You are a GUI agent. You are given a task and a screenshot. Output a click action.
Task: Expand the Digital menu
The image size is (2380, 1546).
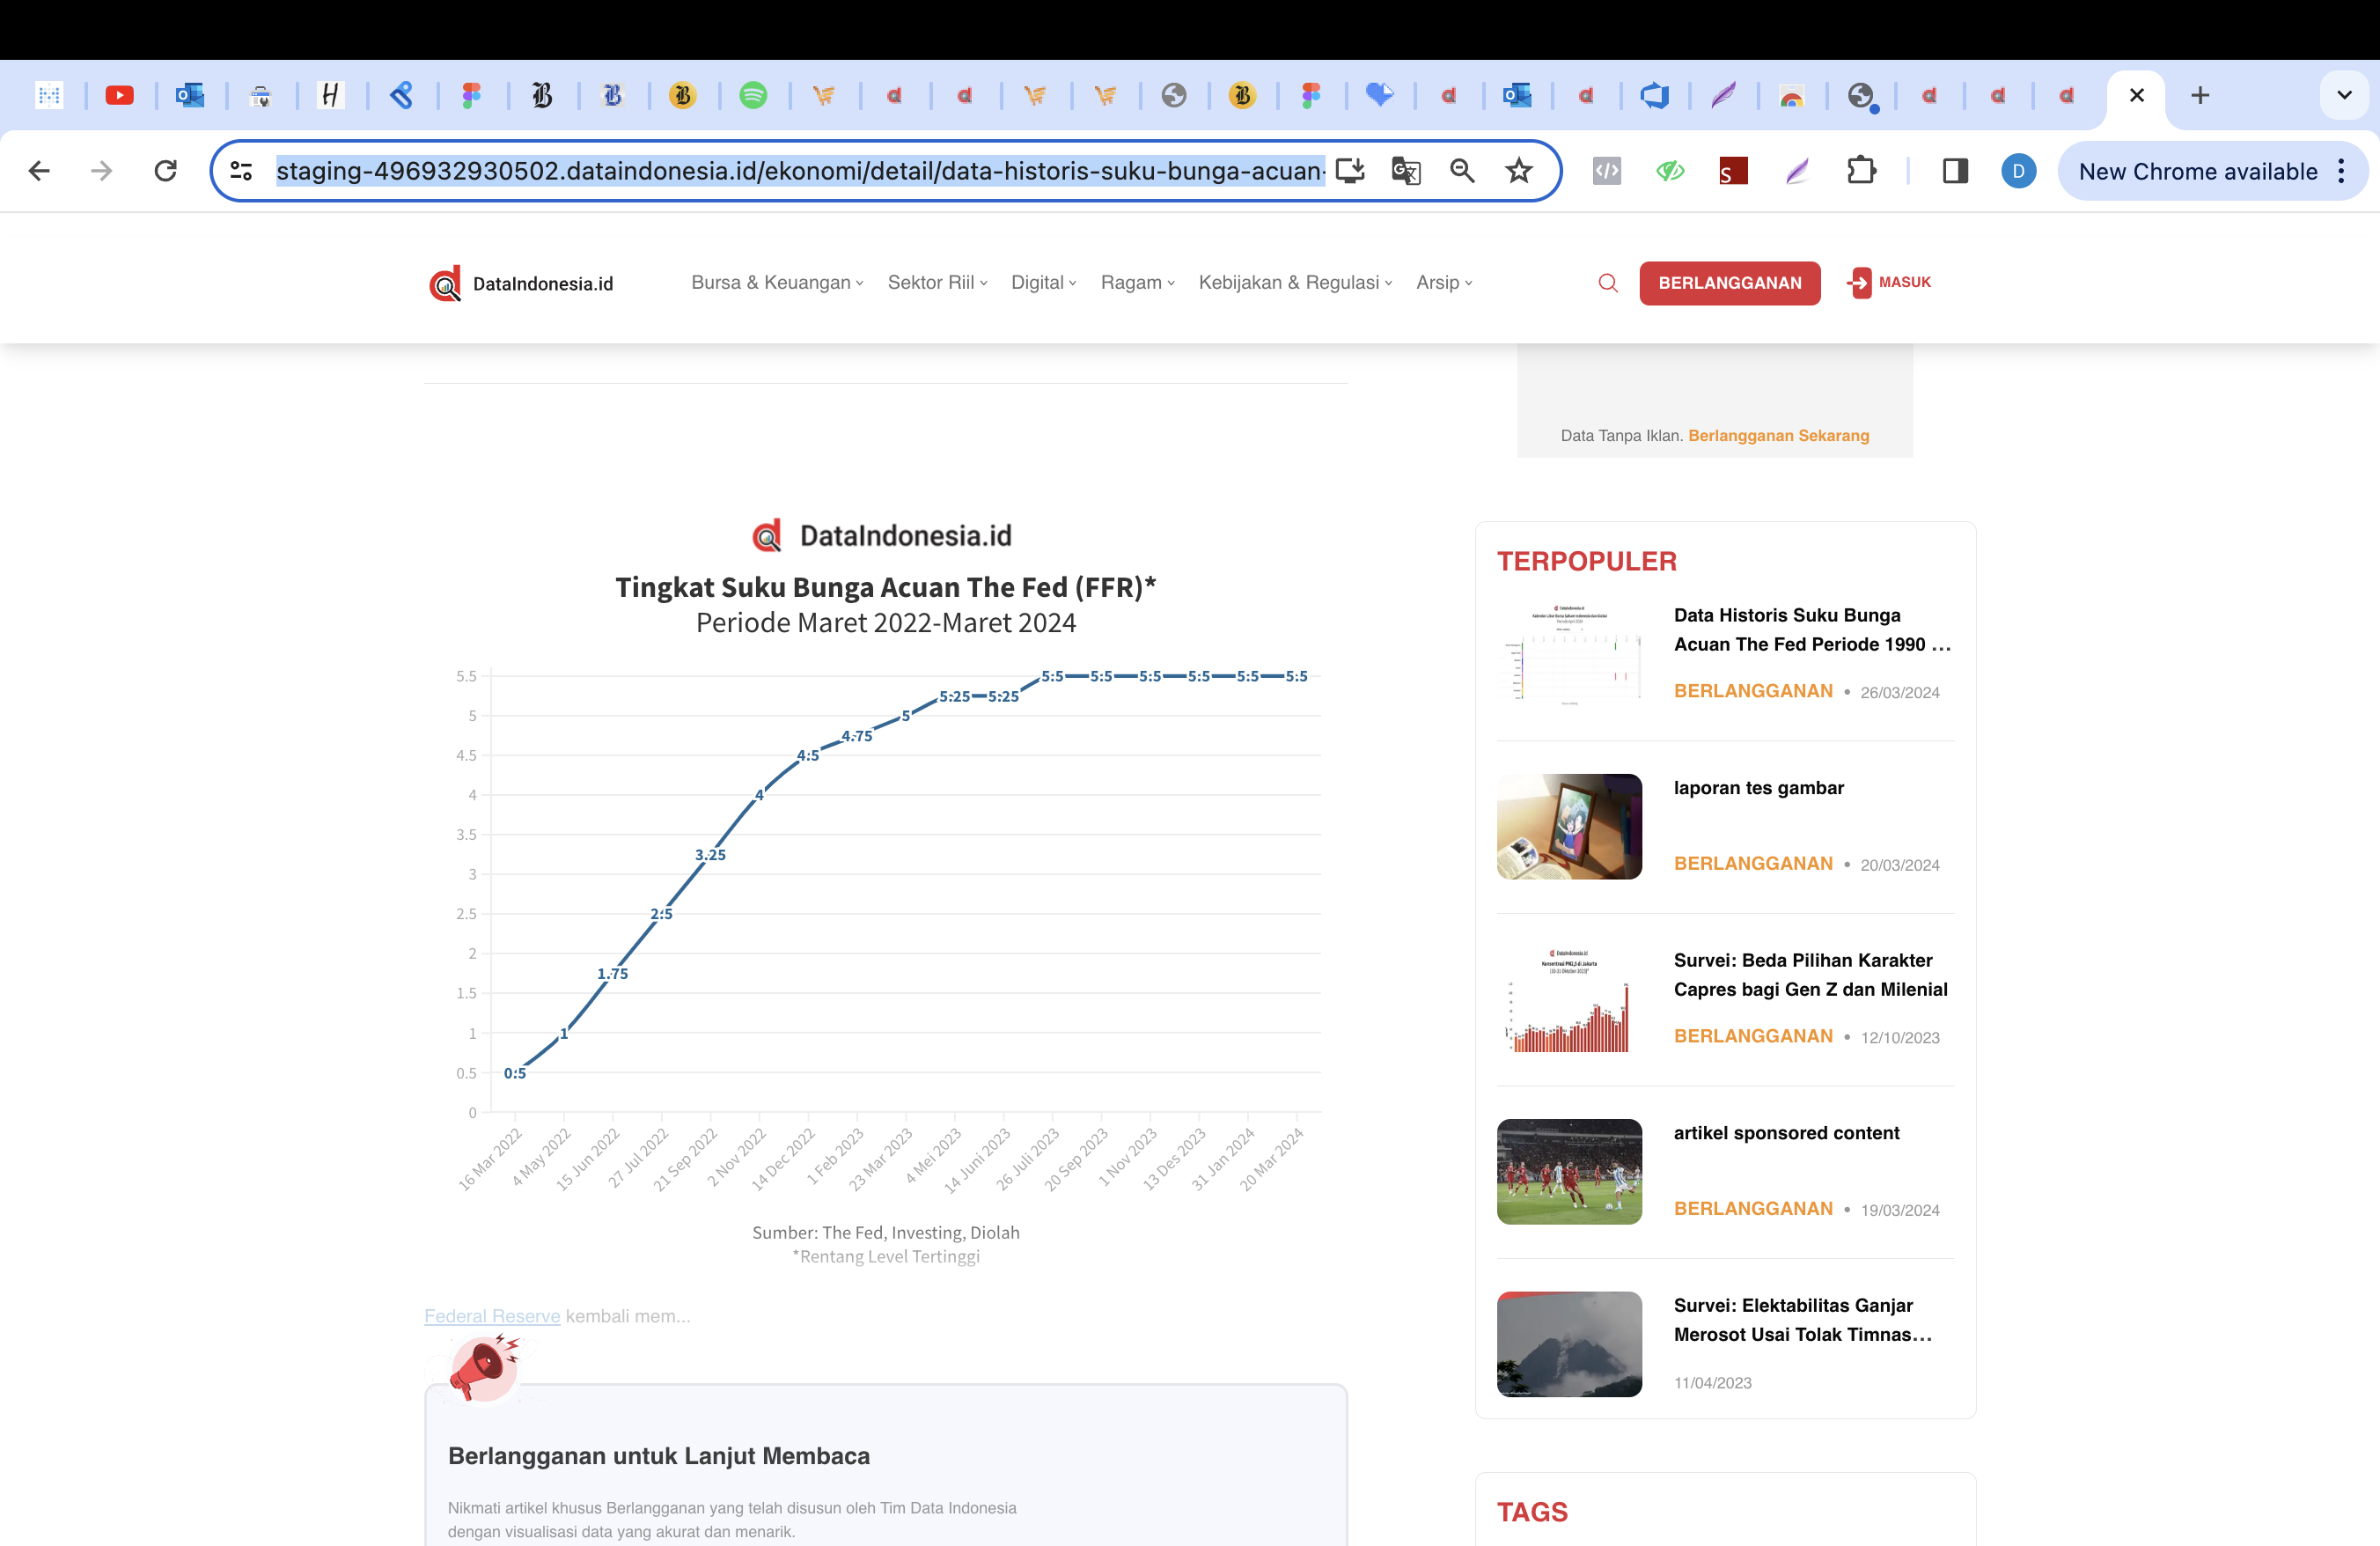point(1043,283)
